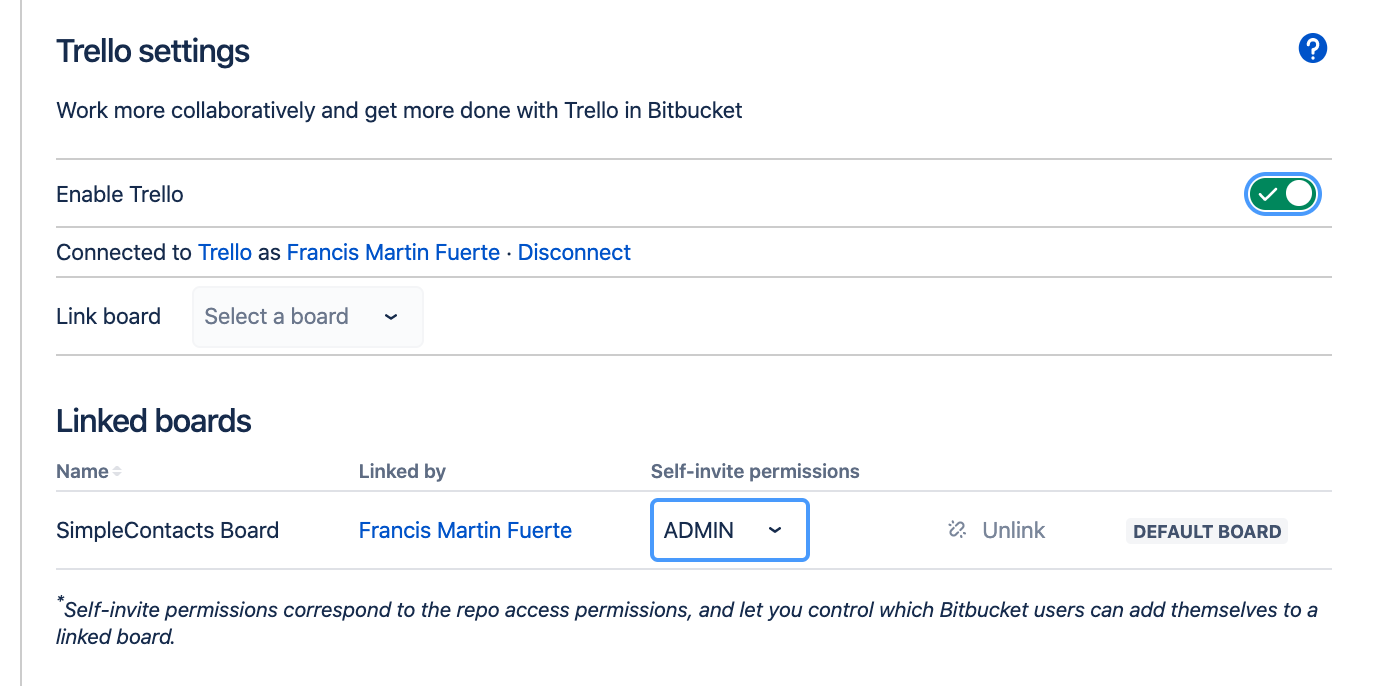The height and width of the screenshot is (686, 1386).
Task: Click the DEFAULT BOARD badge
Action: click(x=1207, y=531)
